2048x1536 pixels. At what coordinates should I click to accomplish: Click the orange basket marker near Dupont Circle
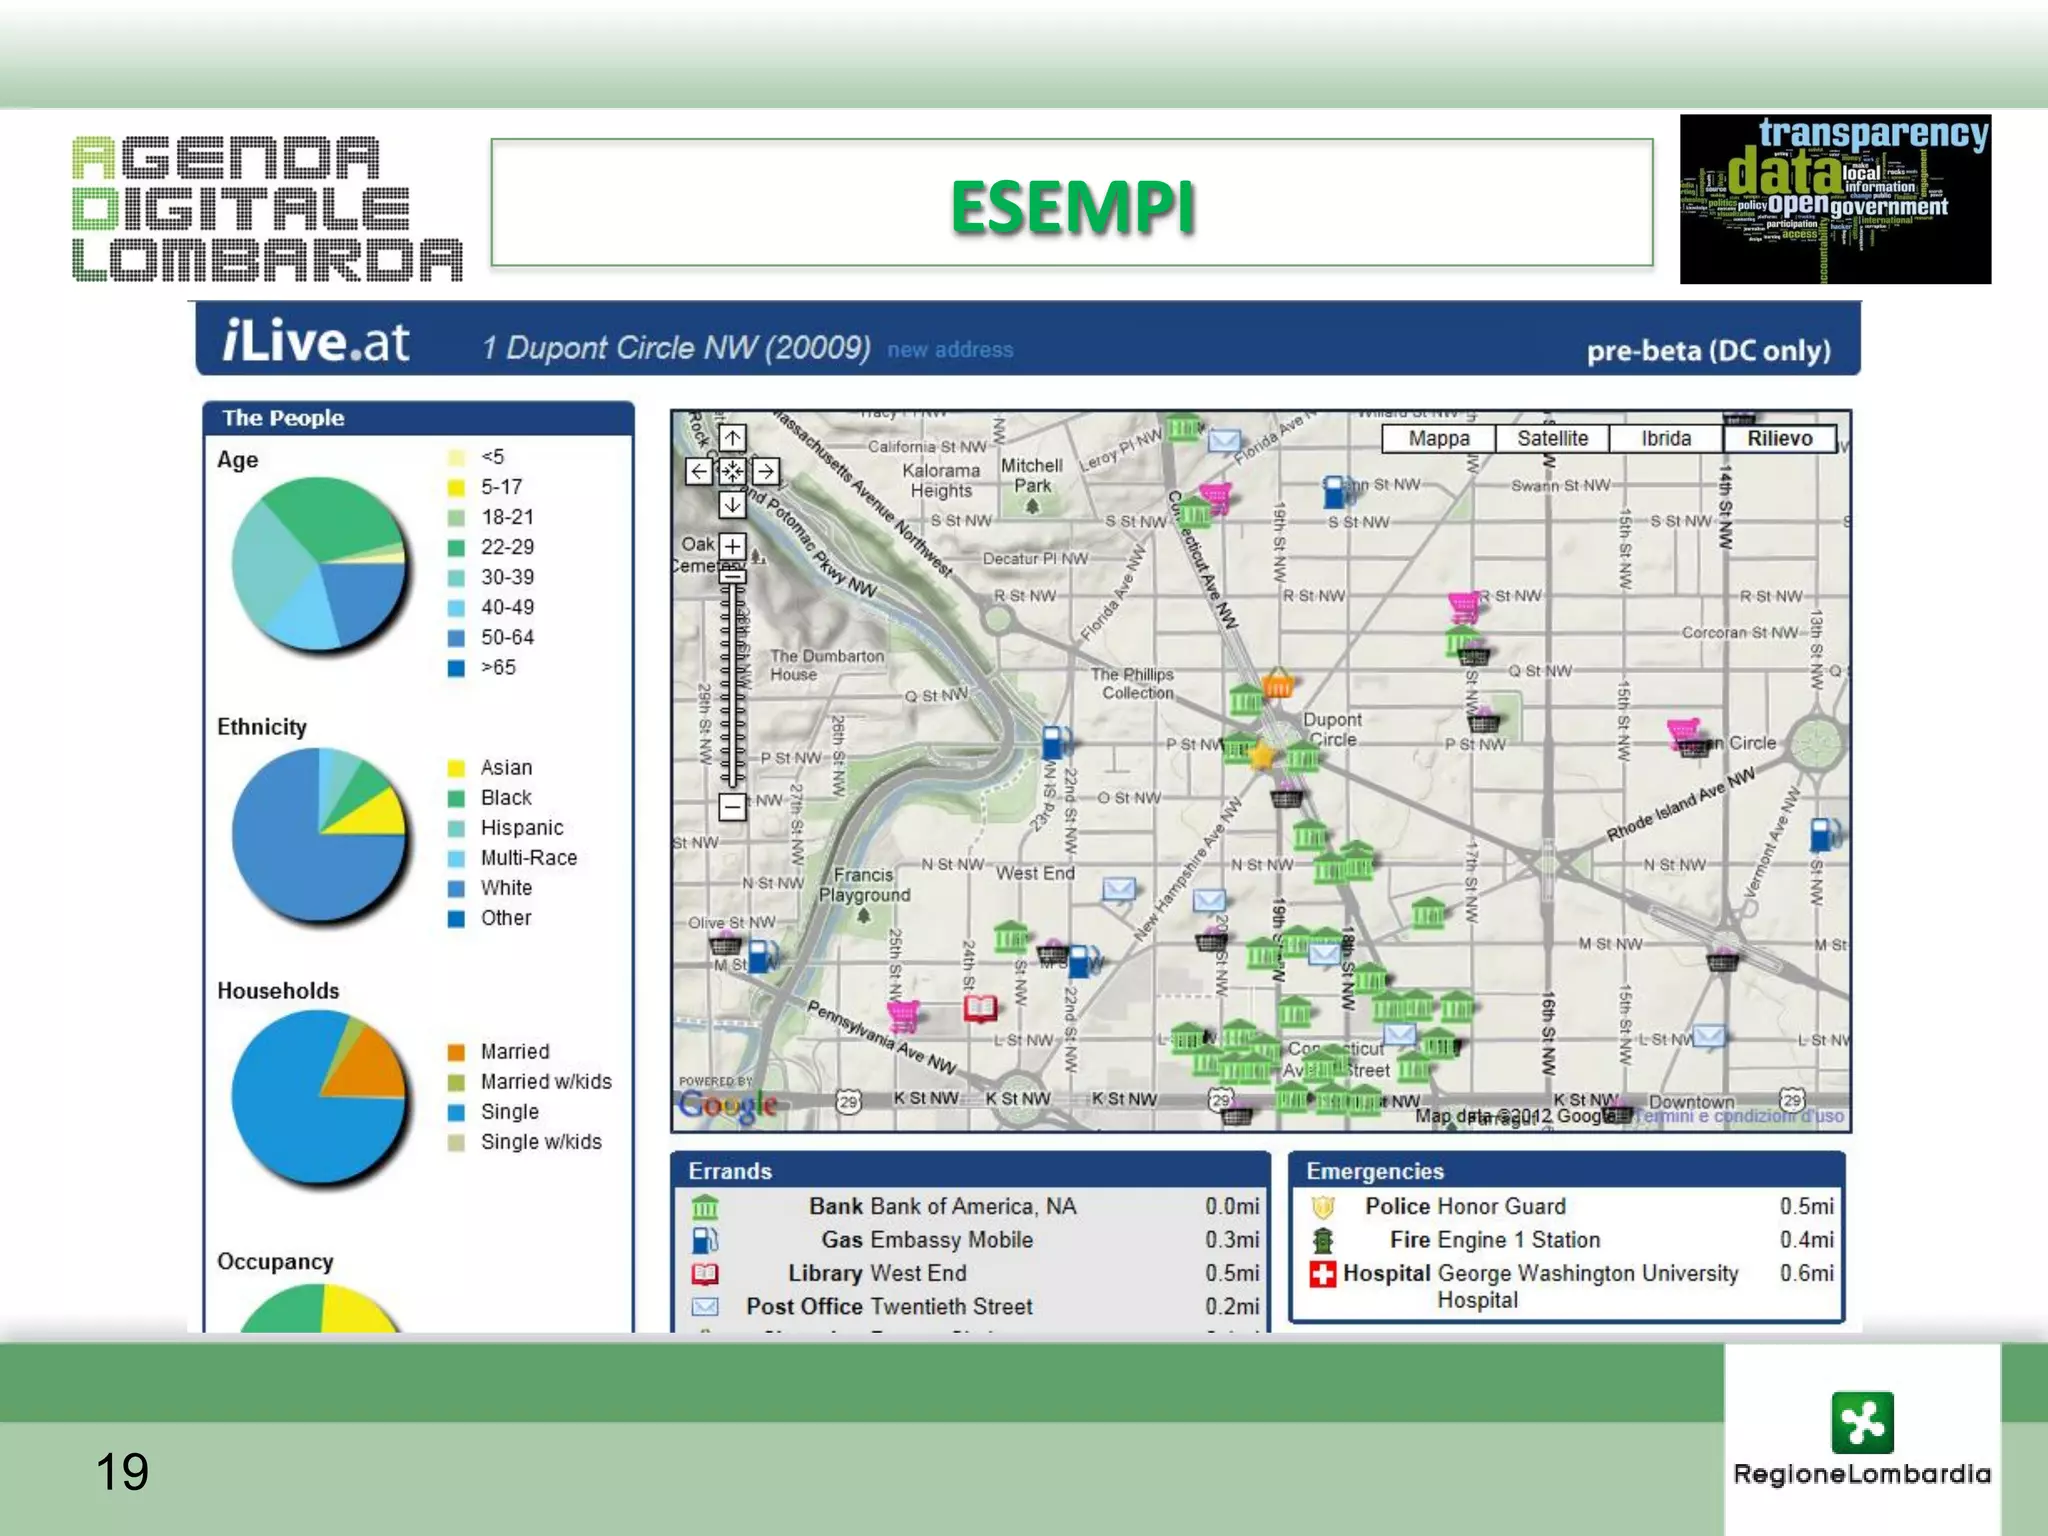tap(1278, 685)
